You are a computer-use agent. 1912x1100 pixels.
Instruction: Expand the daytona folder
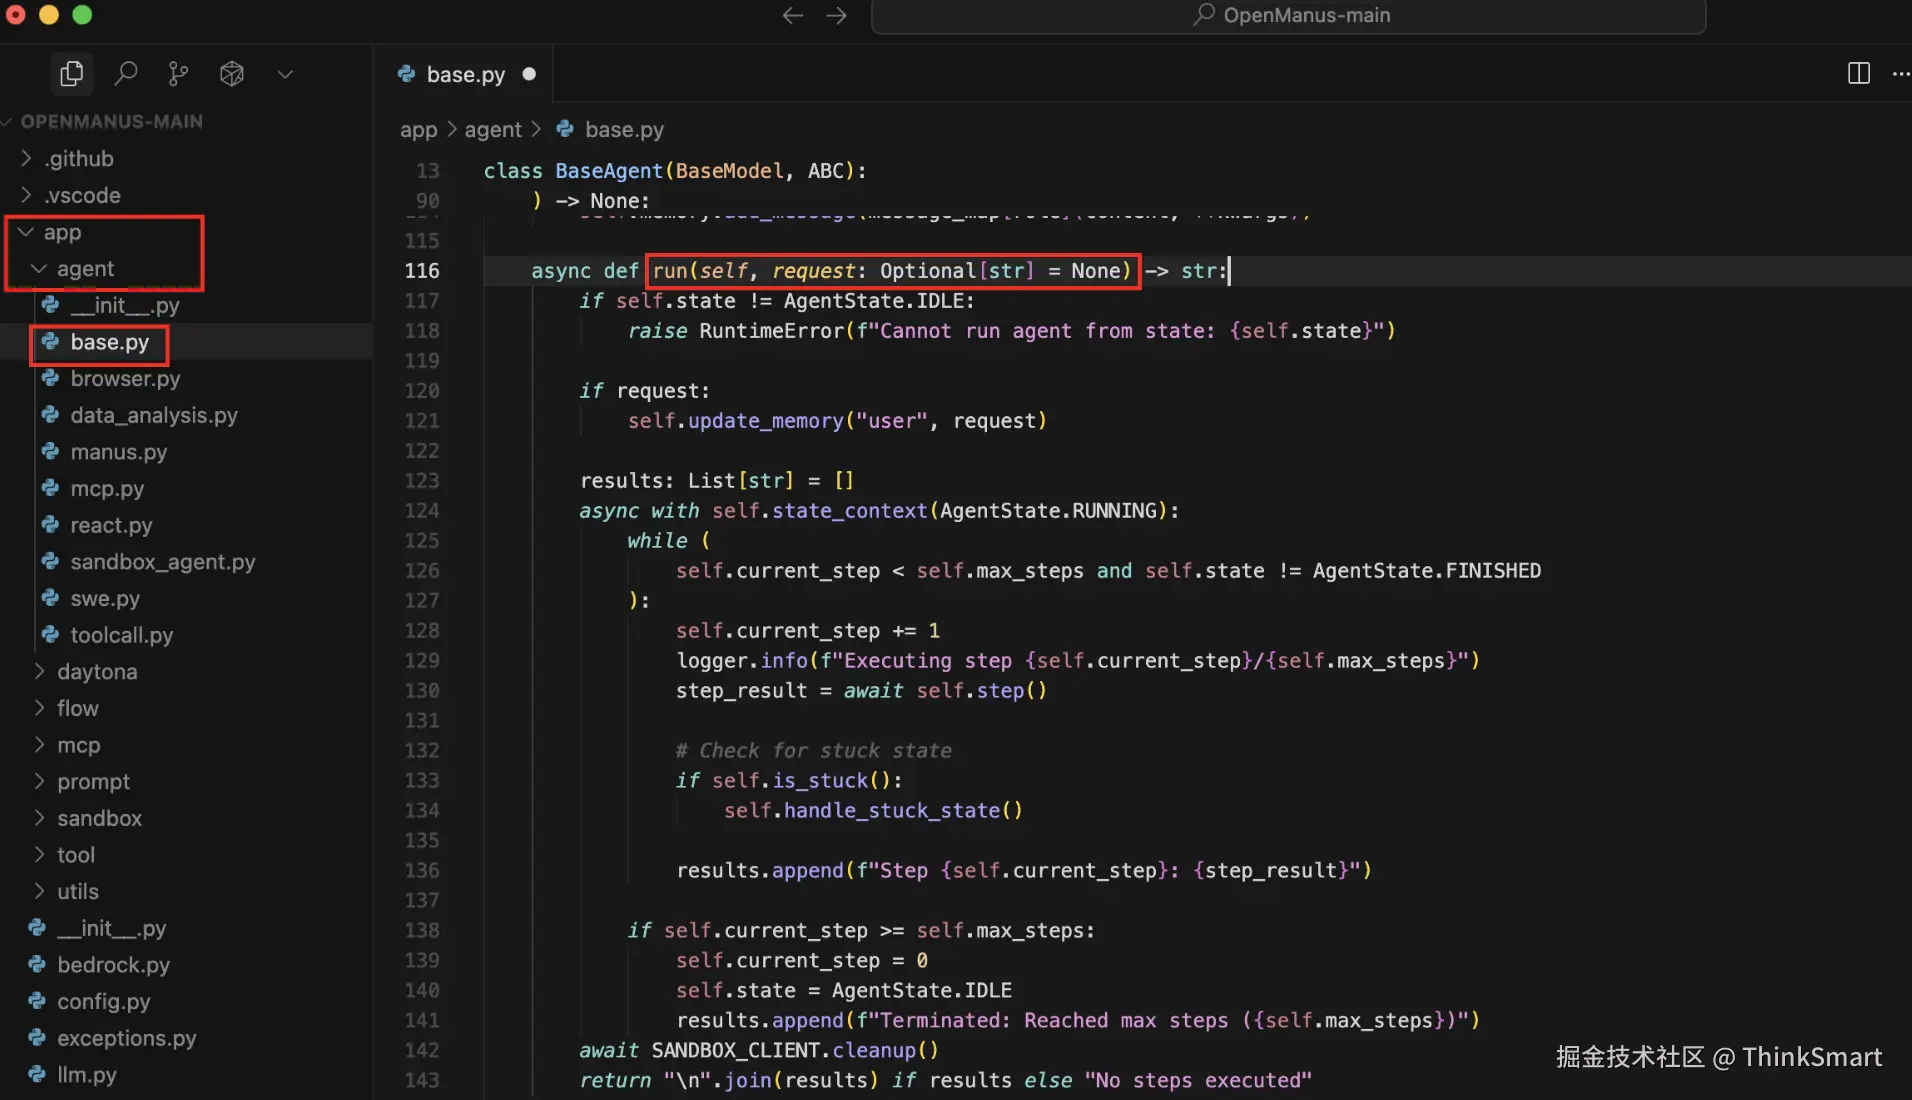click(97, 672)
